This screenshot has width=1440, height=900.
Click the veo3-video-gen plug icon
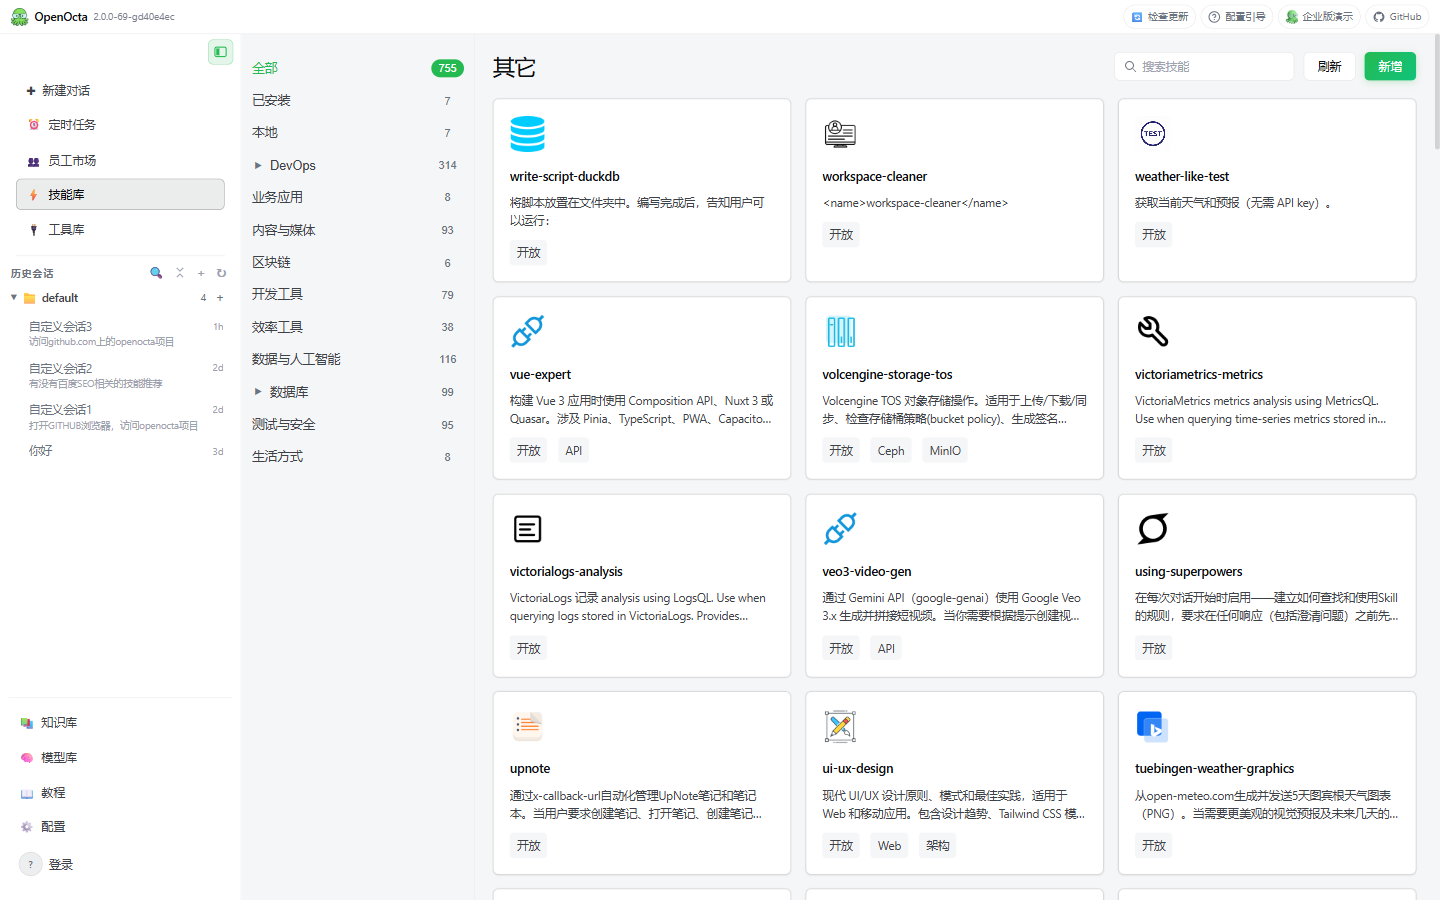(840, 529)
